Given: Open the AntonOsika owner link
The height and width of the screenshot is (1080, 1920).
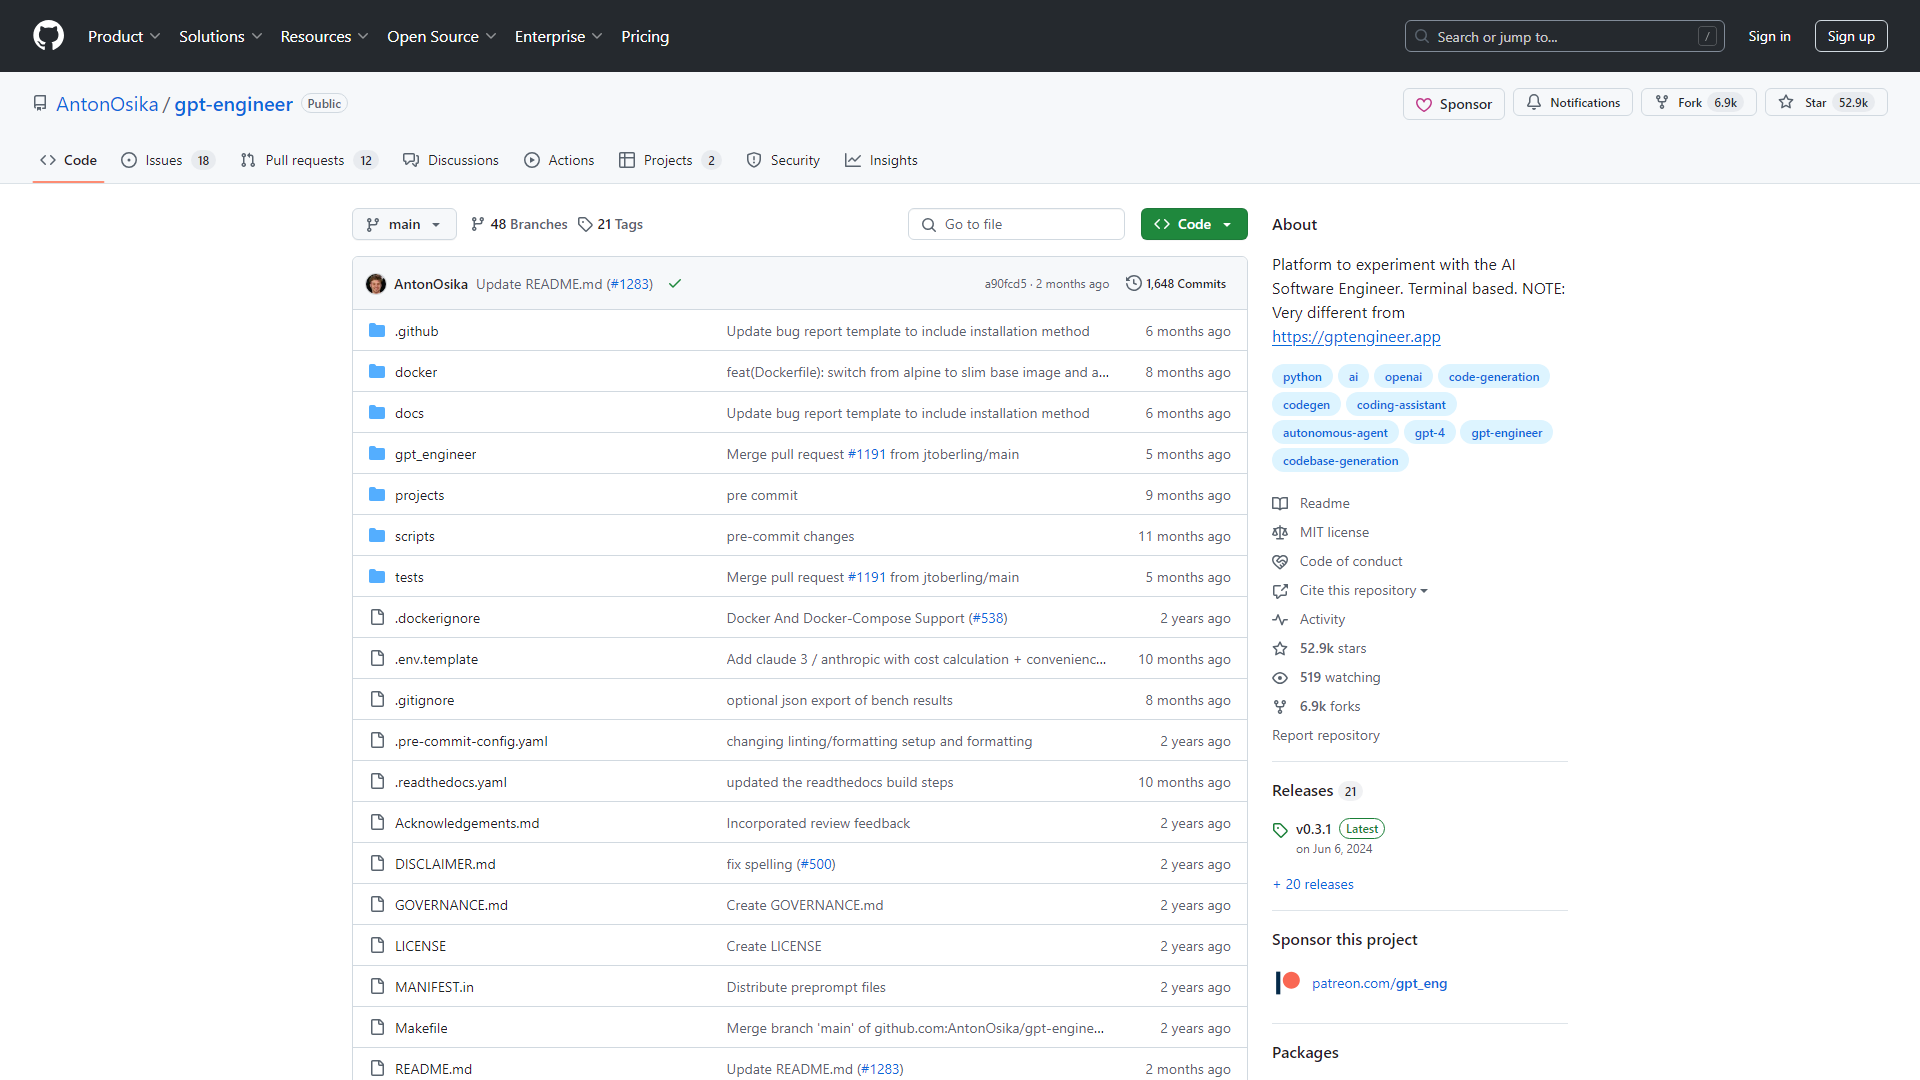Looking at the screenshot, I should pos(107,104).
